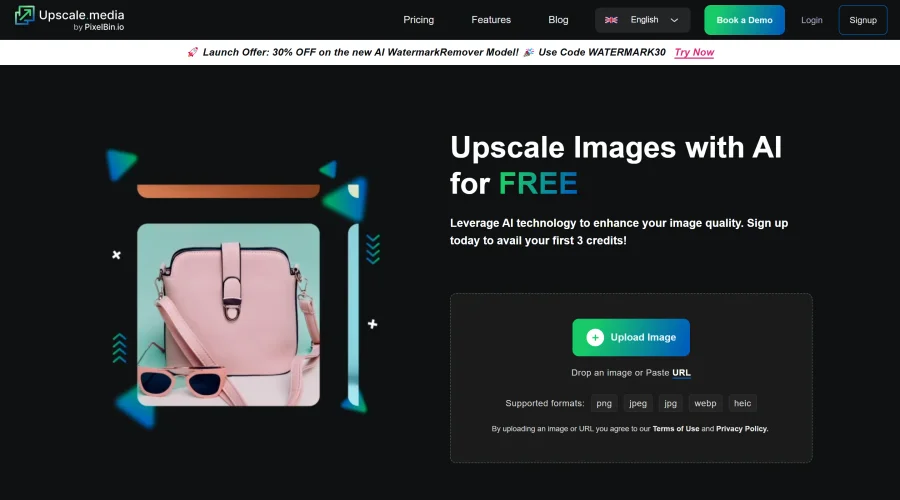Select the jpg format tag

point(670,404)
